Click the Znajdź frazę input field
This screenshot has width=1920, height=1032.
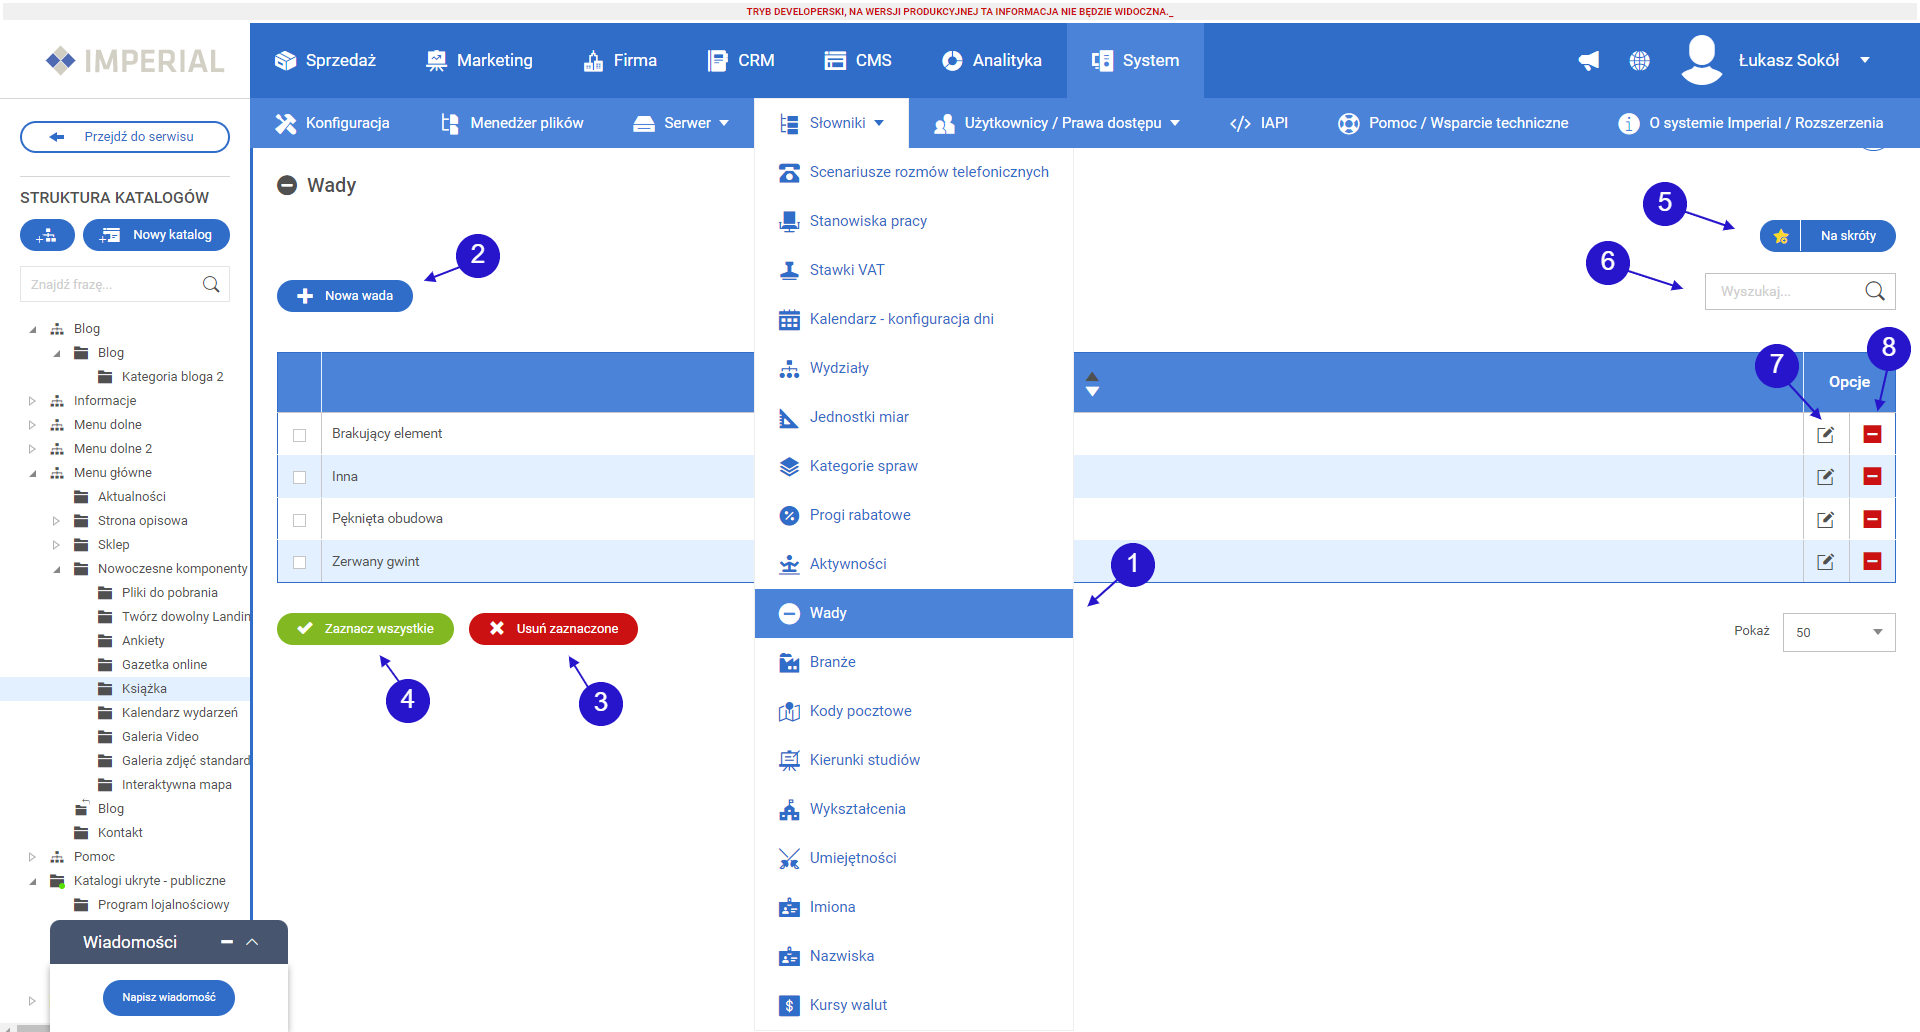[112, 284]
